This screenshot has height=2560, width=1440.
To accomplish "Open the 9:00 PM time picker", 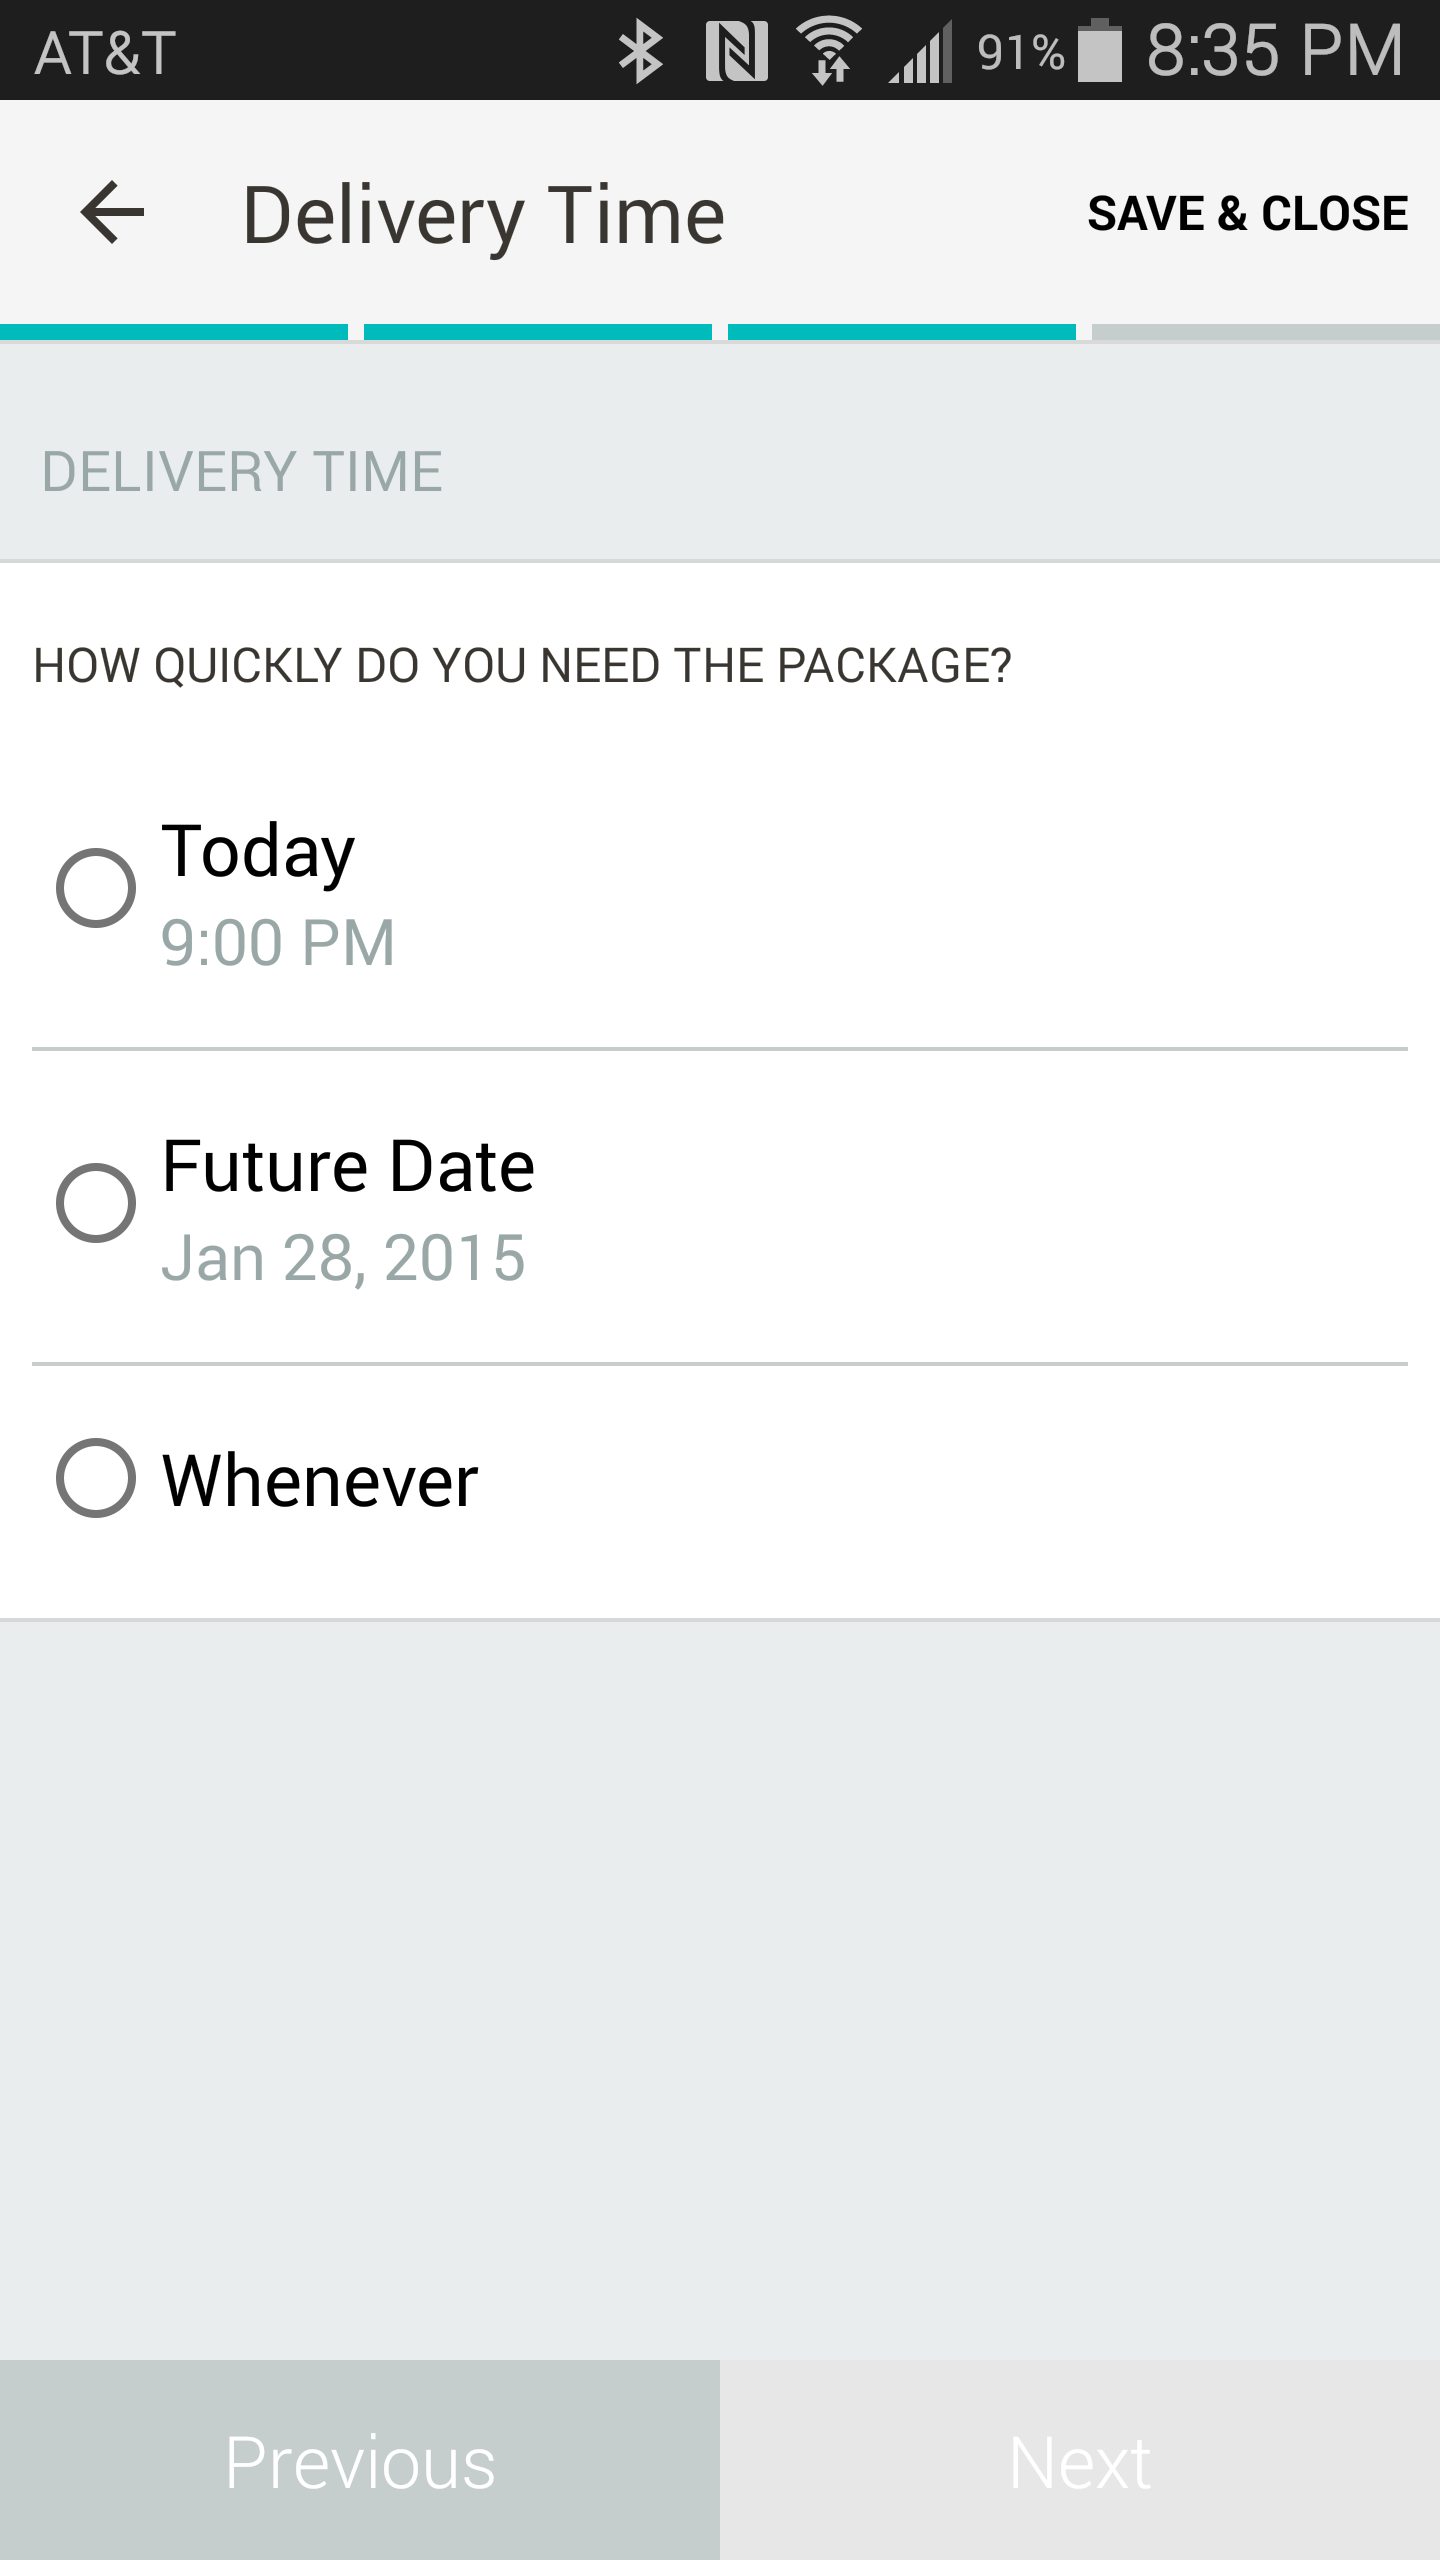I will (x=278, y=943).
